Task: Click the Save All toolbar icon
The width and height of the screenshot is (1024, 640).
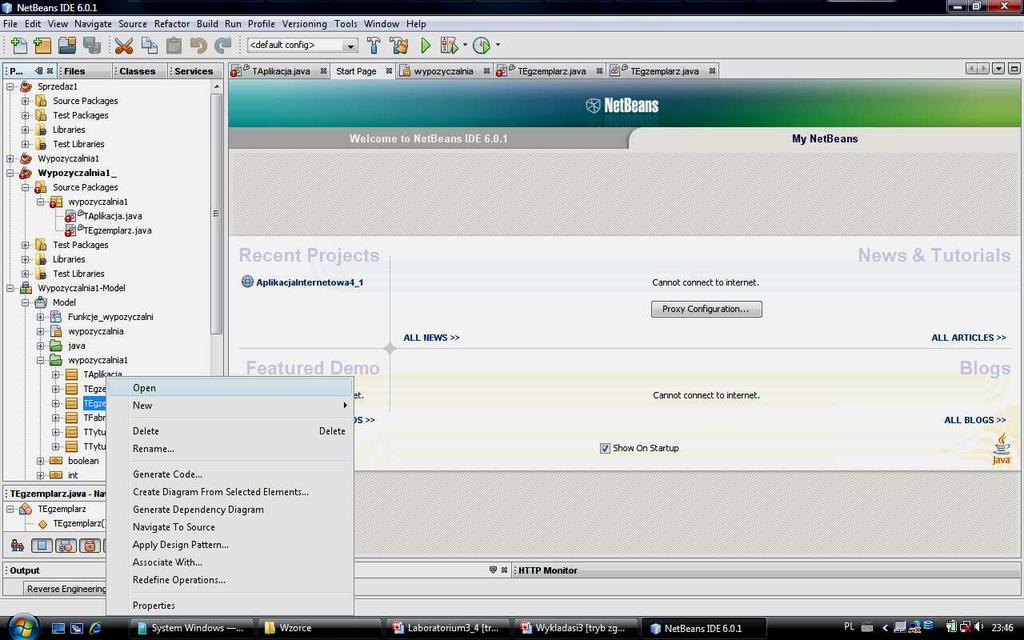Action: 92,45
